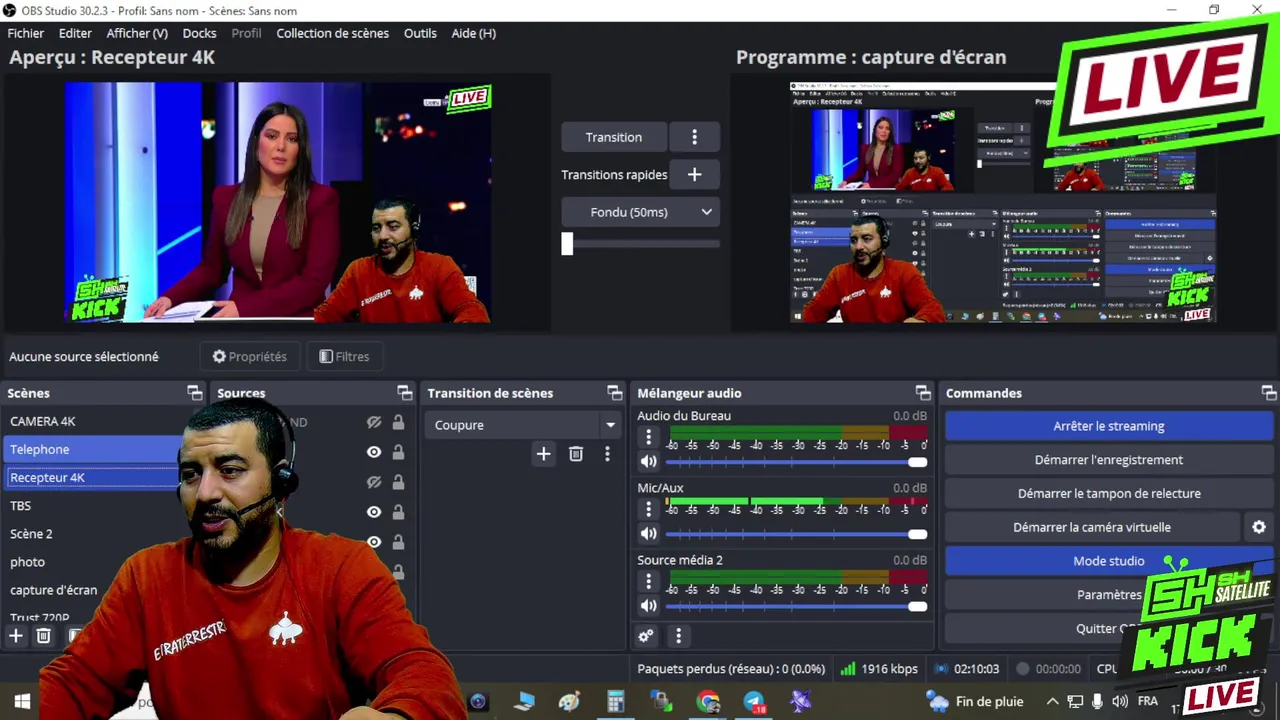Viewport: 1280px width, 720px height.
Task: Toggle the lock on the first source row
Action: [398, 422]
